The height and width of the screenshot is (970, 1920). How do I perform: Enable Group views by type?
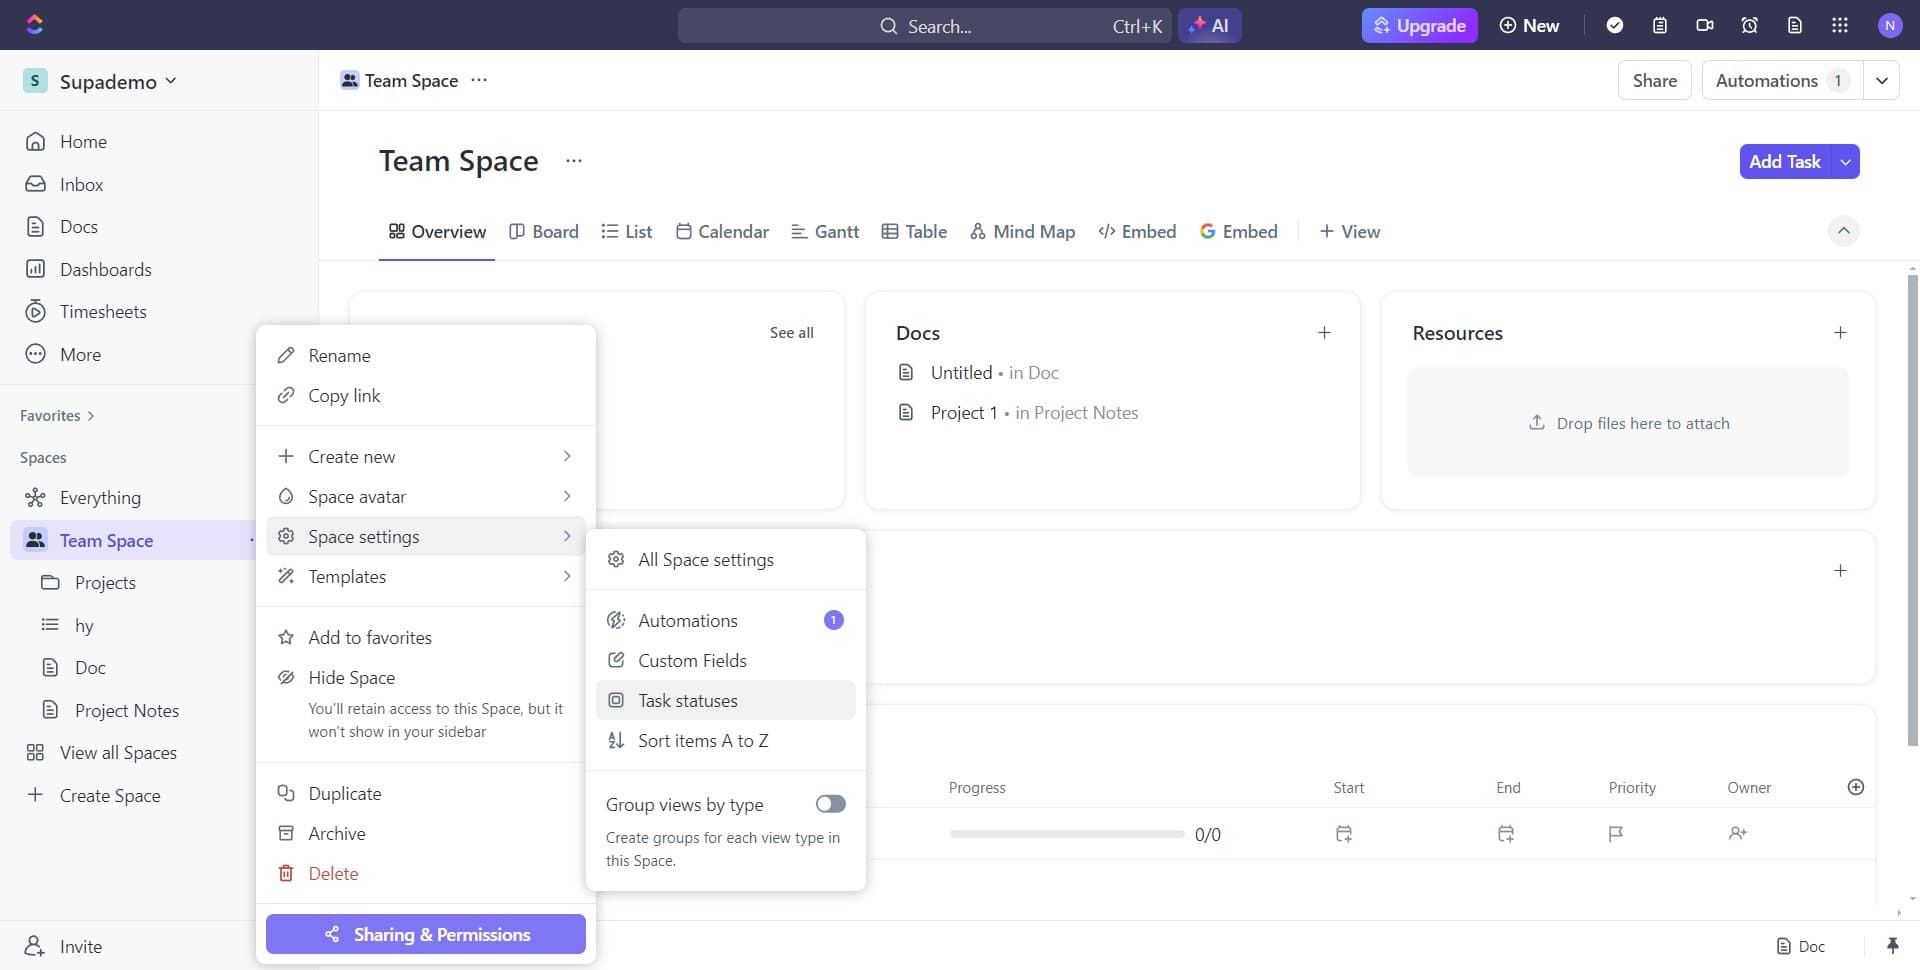830,803
